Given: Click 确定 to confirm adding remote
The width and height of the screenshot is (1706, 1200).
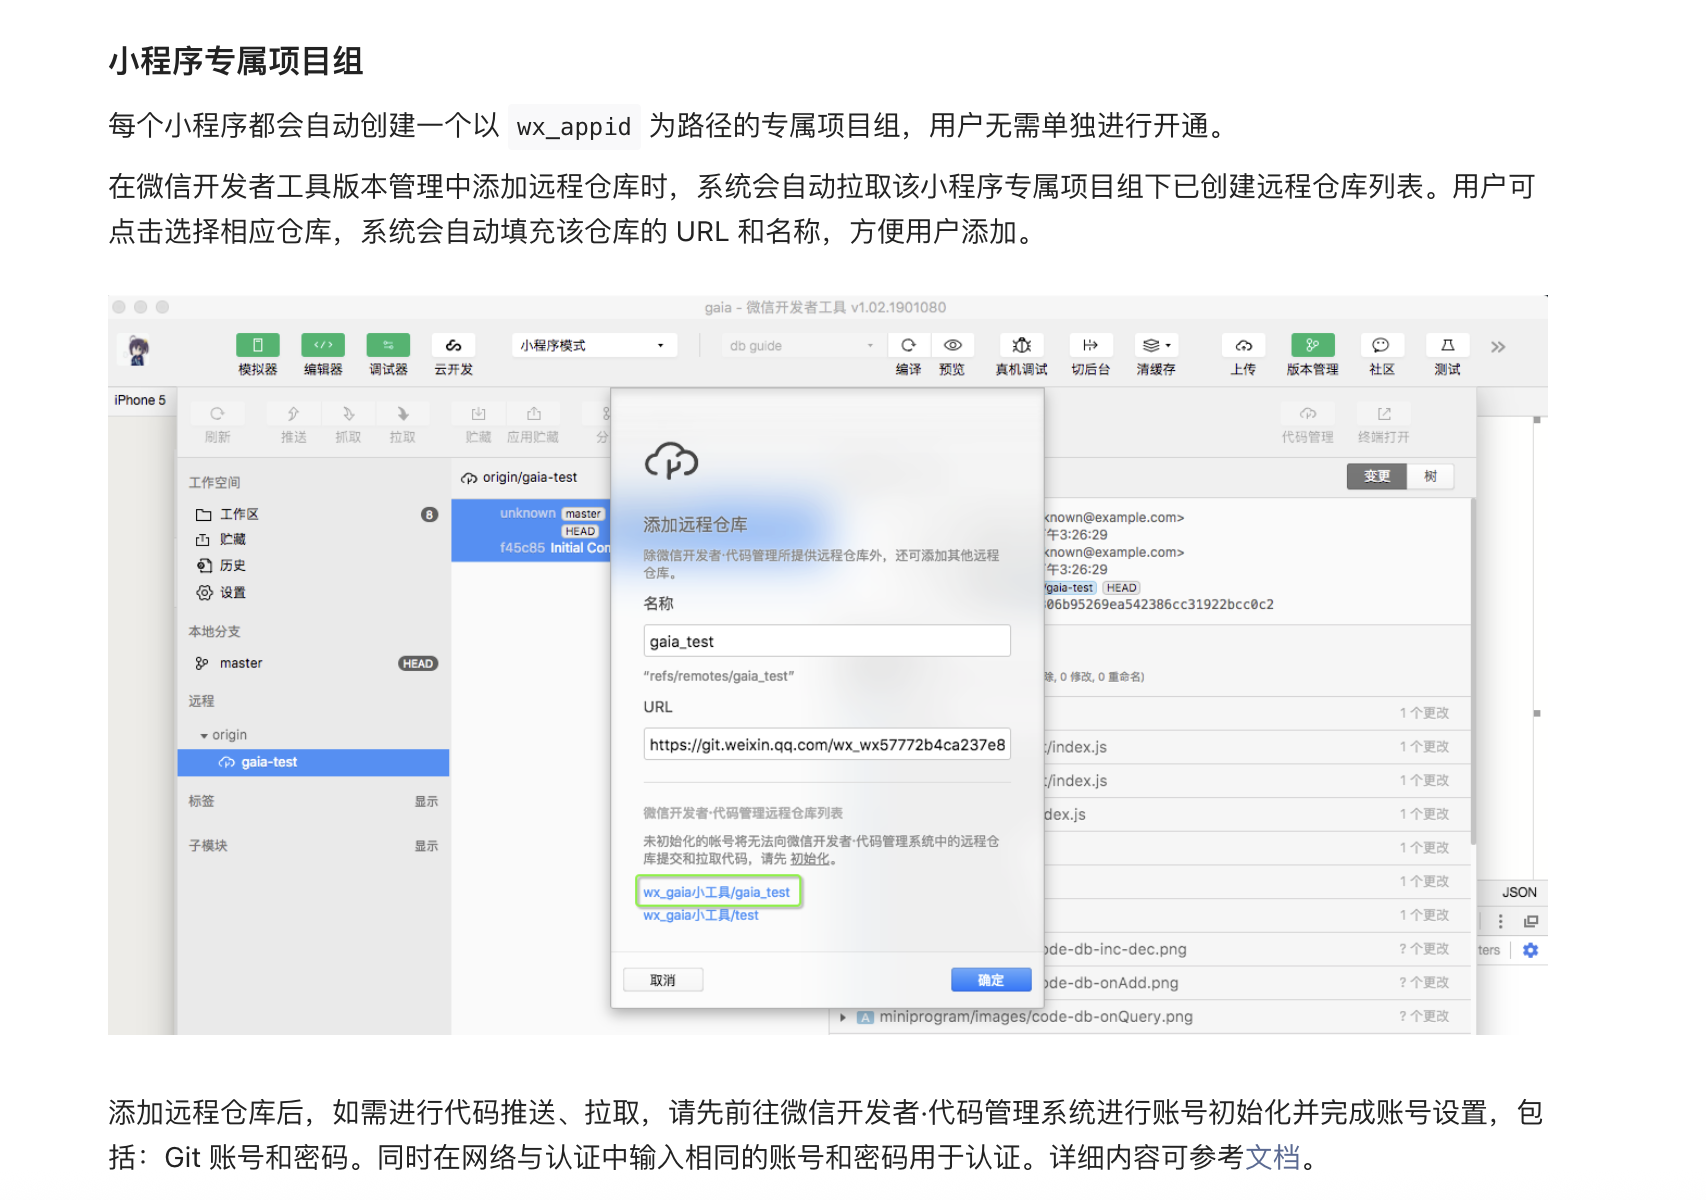Looking at the screenshot, I should point(991,980).
